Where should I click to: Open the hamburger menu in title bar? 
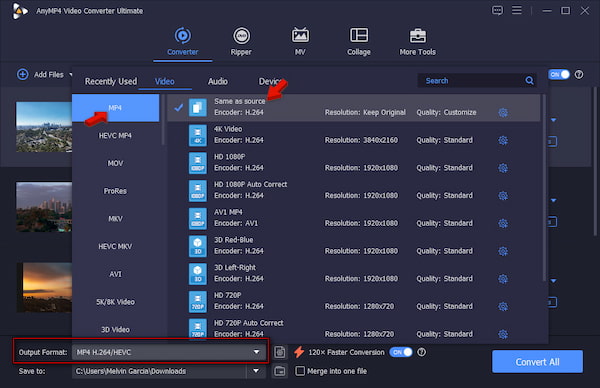point(517,10)
